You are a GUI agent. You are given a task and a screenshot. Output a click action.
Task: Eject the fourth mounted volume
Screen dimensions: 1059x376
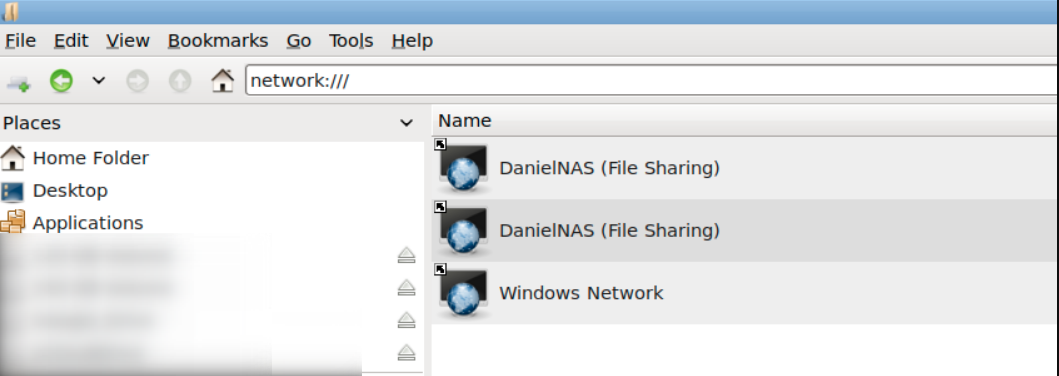[x=406, y=352]
